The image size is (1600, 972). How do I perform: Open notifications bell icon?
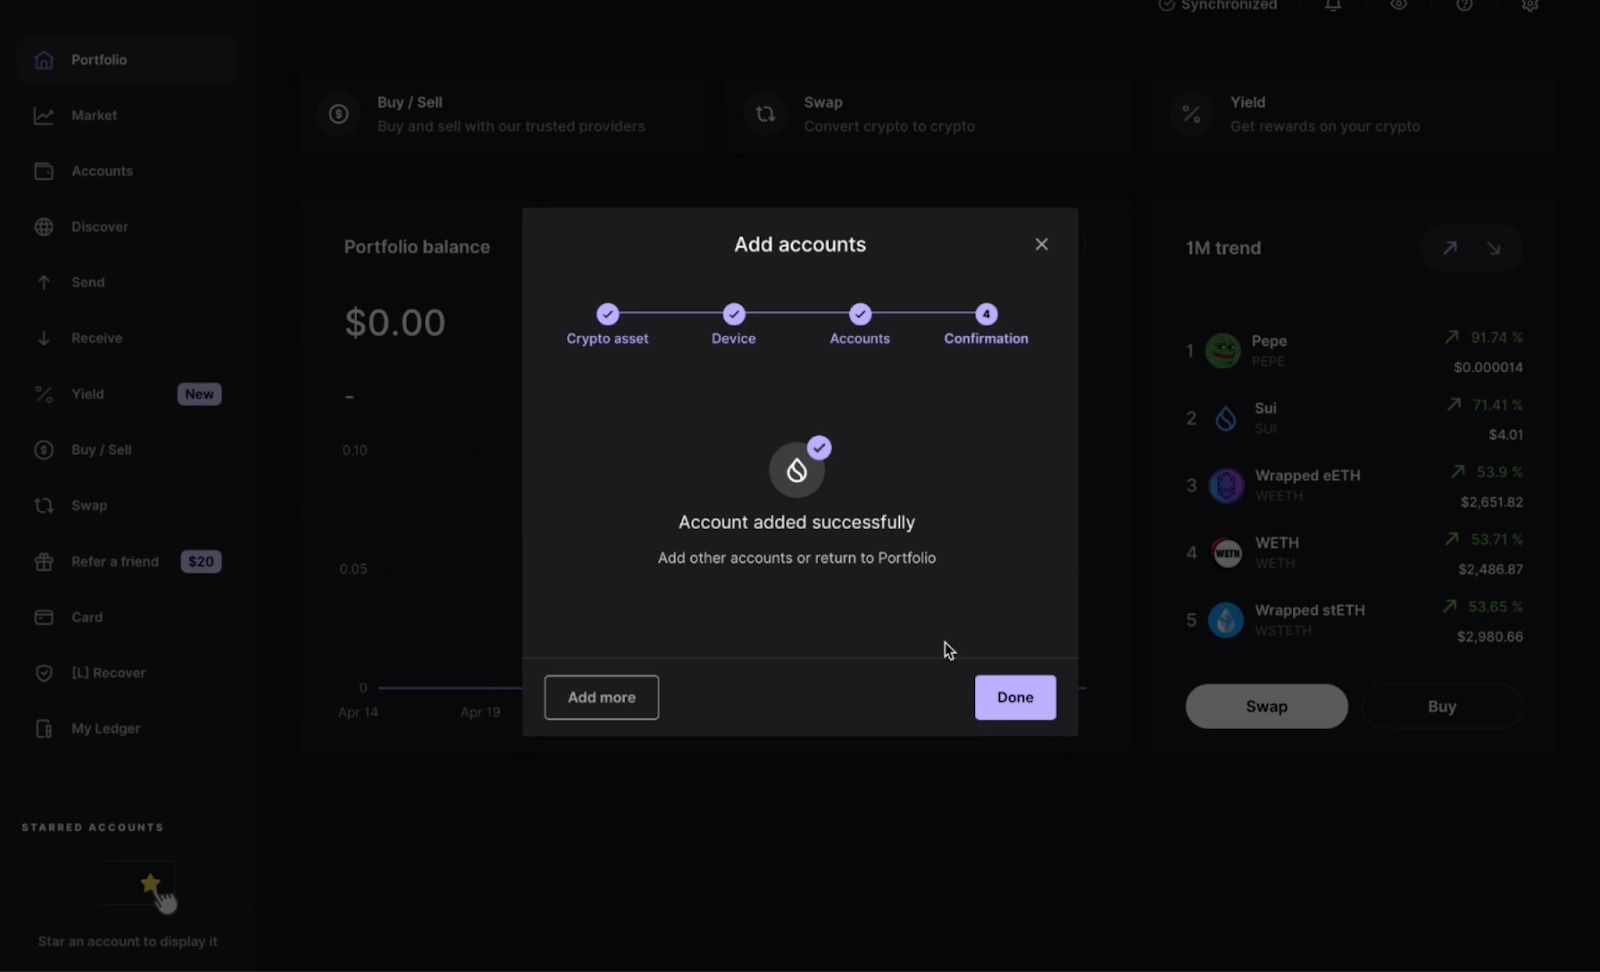pyautogui.click(x=1333, y=5)
